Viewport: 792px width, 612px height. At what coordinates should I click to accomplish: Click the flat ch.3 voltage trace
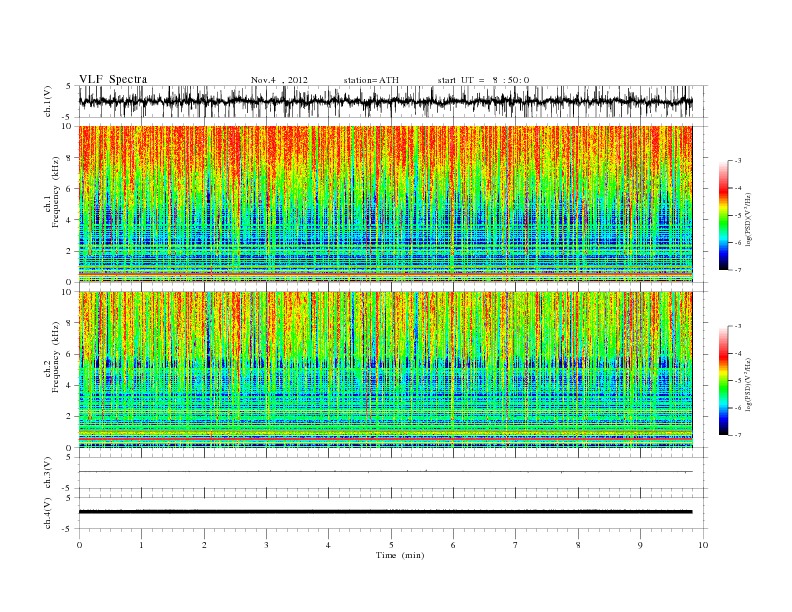tap(385, 472)
